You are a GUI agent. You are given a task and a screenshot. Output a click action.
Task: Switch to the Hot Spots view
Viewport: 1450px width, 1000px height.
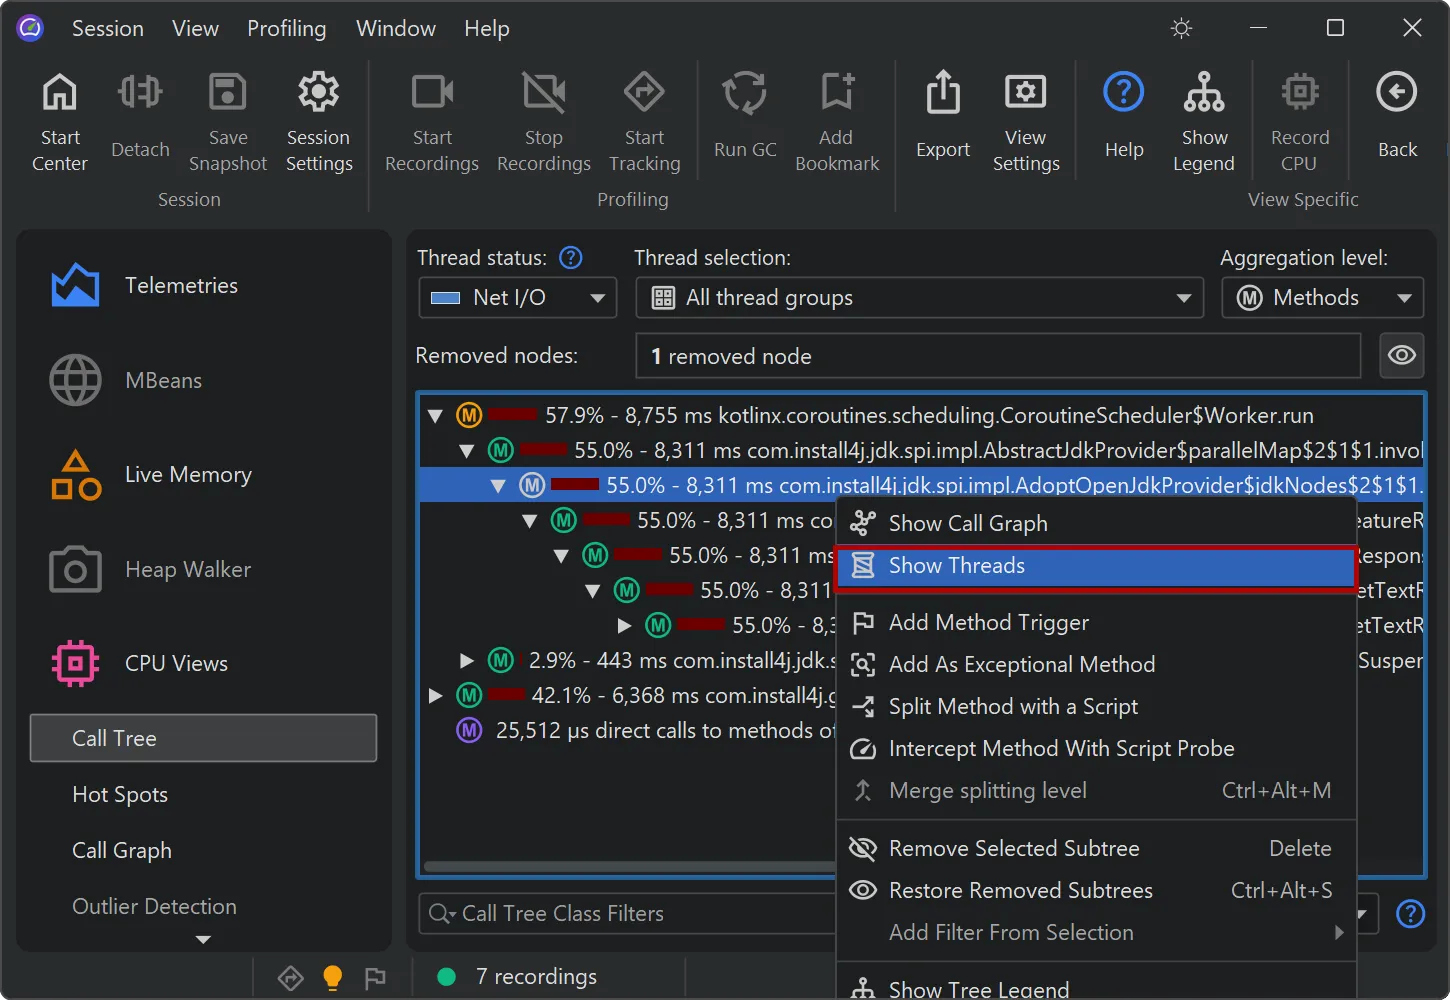click(x=120, y=794)
